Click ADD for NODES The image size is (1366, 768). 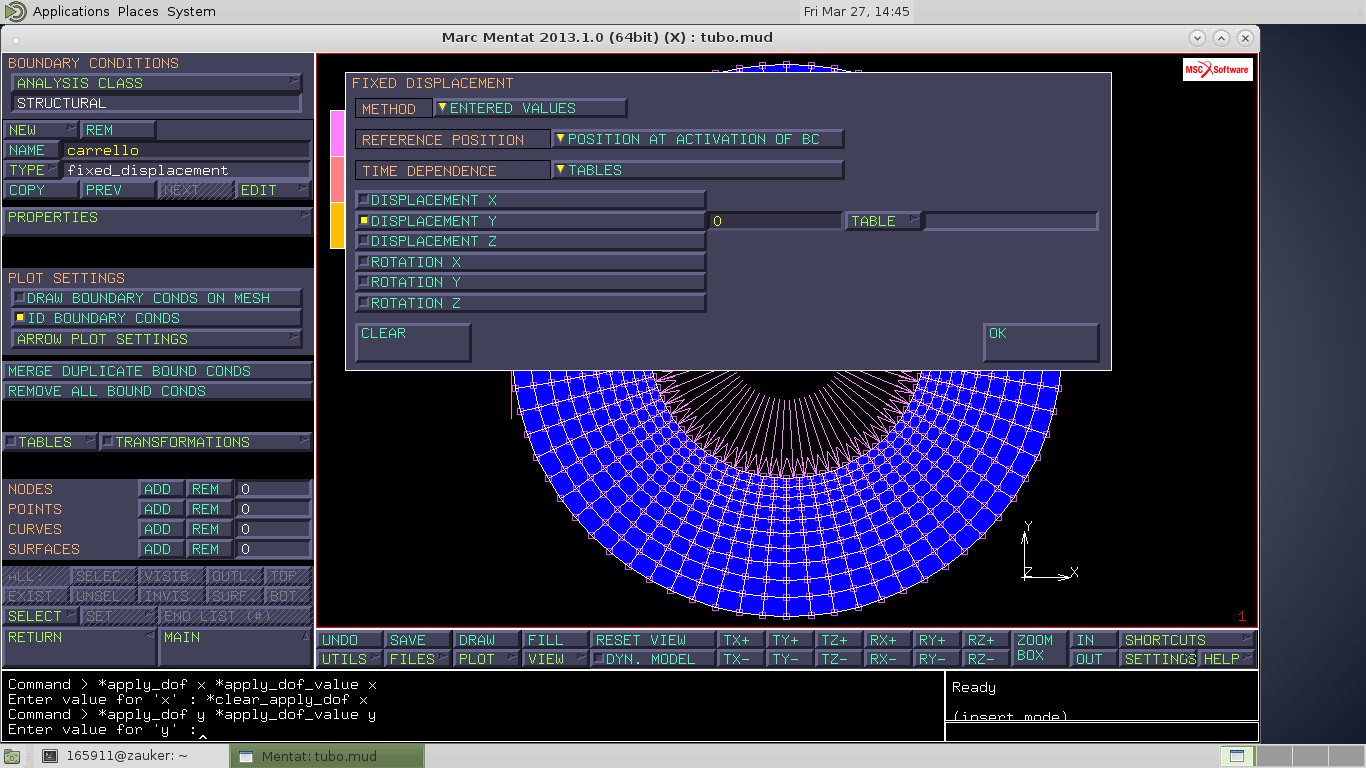click(x=160, y=489)
